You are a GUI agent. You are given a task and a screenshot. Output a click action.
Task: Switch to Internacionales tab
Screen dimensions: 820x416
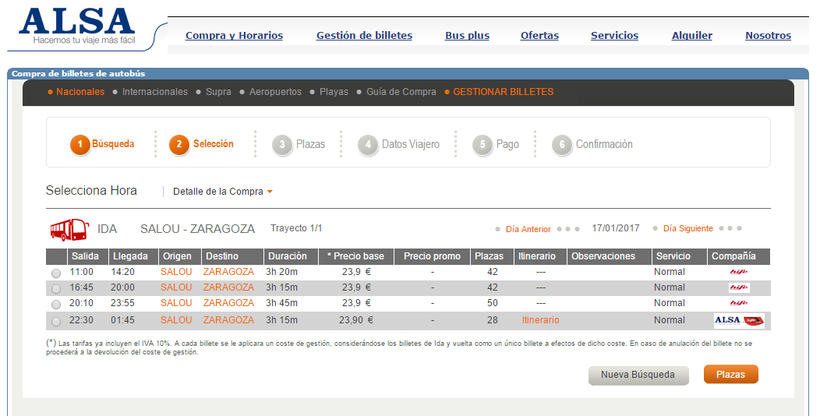[154, 92]
